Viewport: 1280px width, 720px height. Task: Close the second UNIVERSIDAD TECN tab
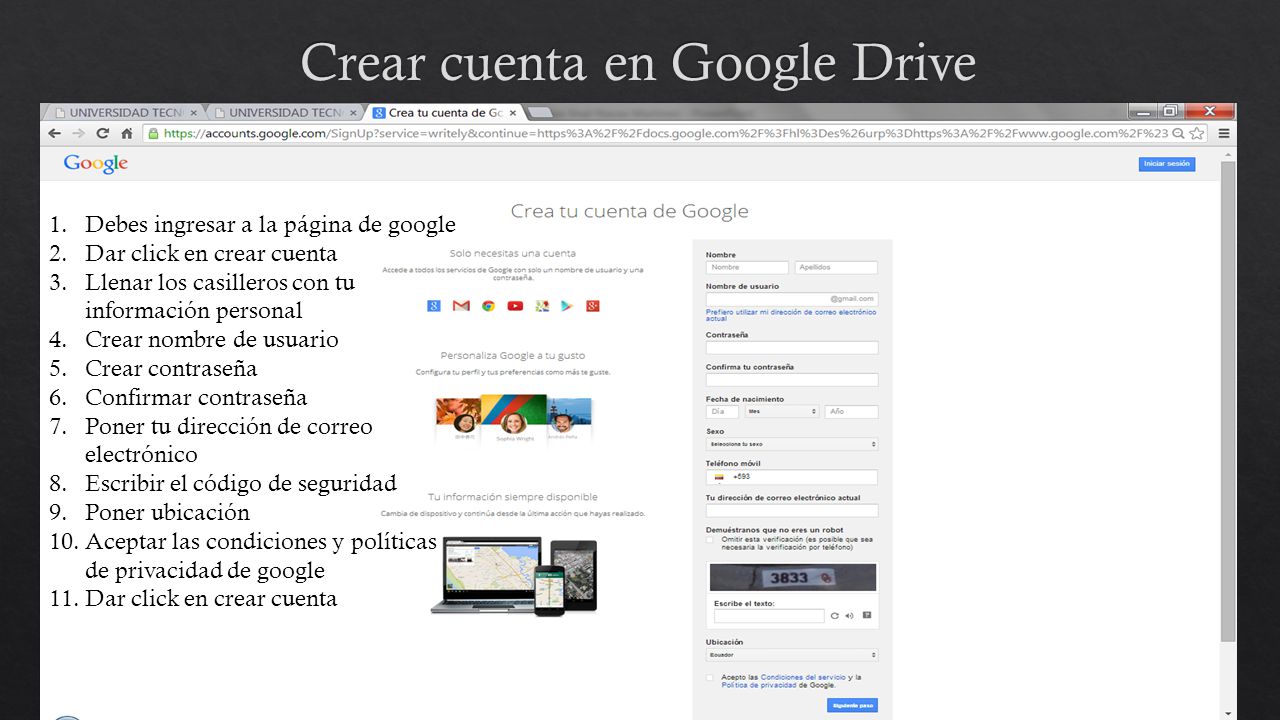pyautogui.click(x=353, y=112)
